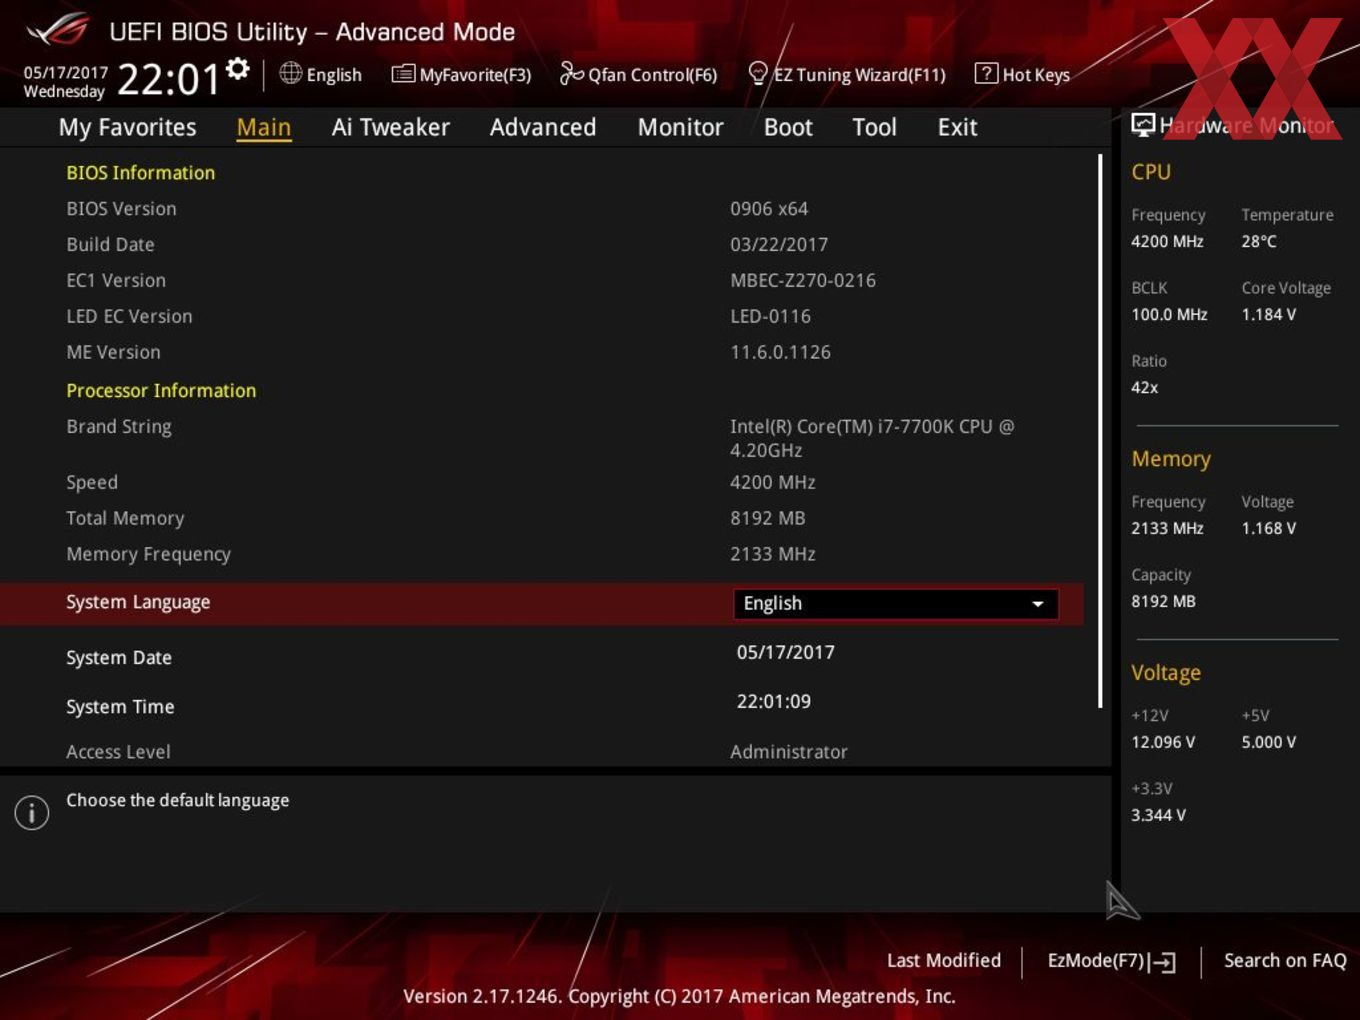
Task: Click the Core Voltage 1.184 V reading
Action: click(1268, 314)
